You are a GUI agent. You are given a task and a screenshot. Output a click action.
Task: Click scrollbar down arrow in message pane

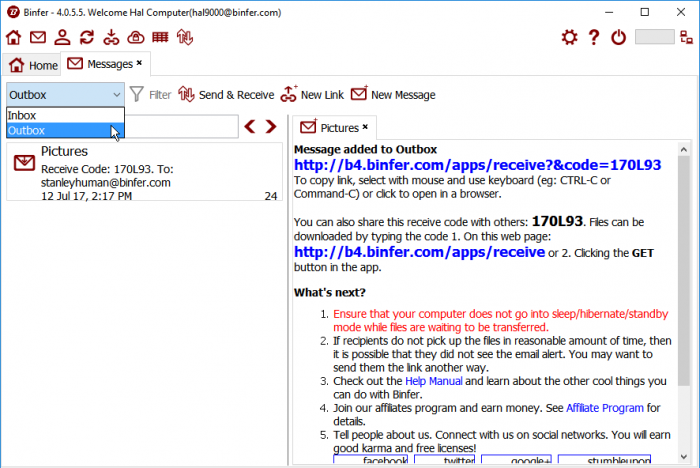click(x=683, y=456)
